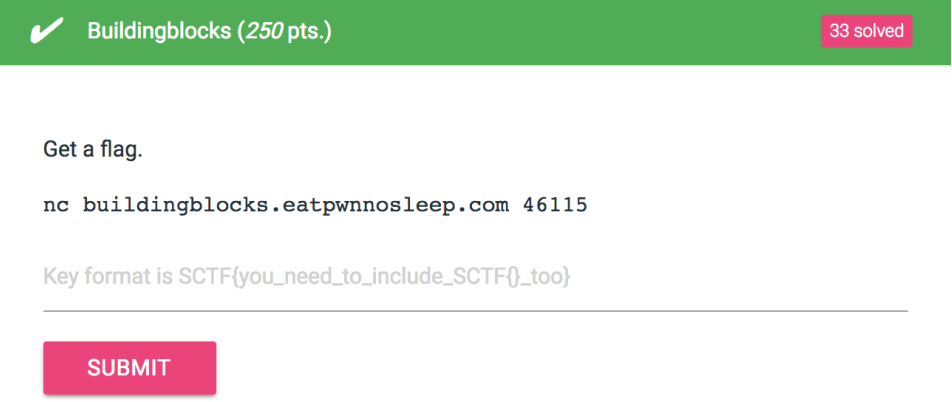
Task: Click the "Key format is" placeholder text
Action: [108, 278]
